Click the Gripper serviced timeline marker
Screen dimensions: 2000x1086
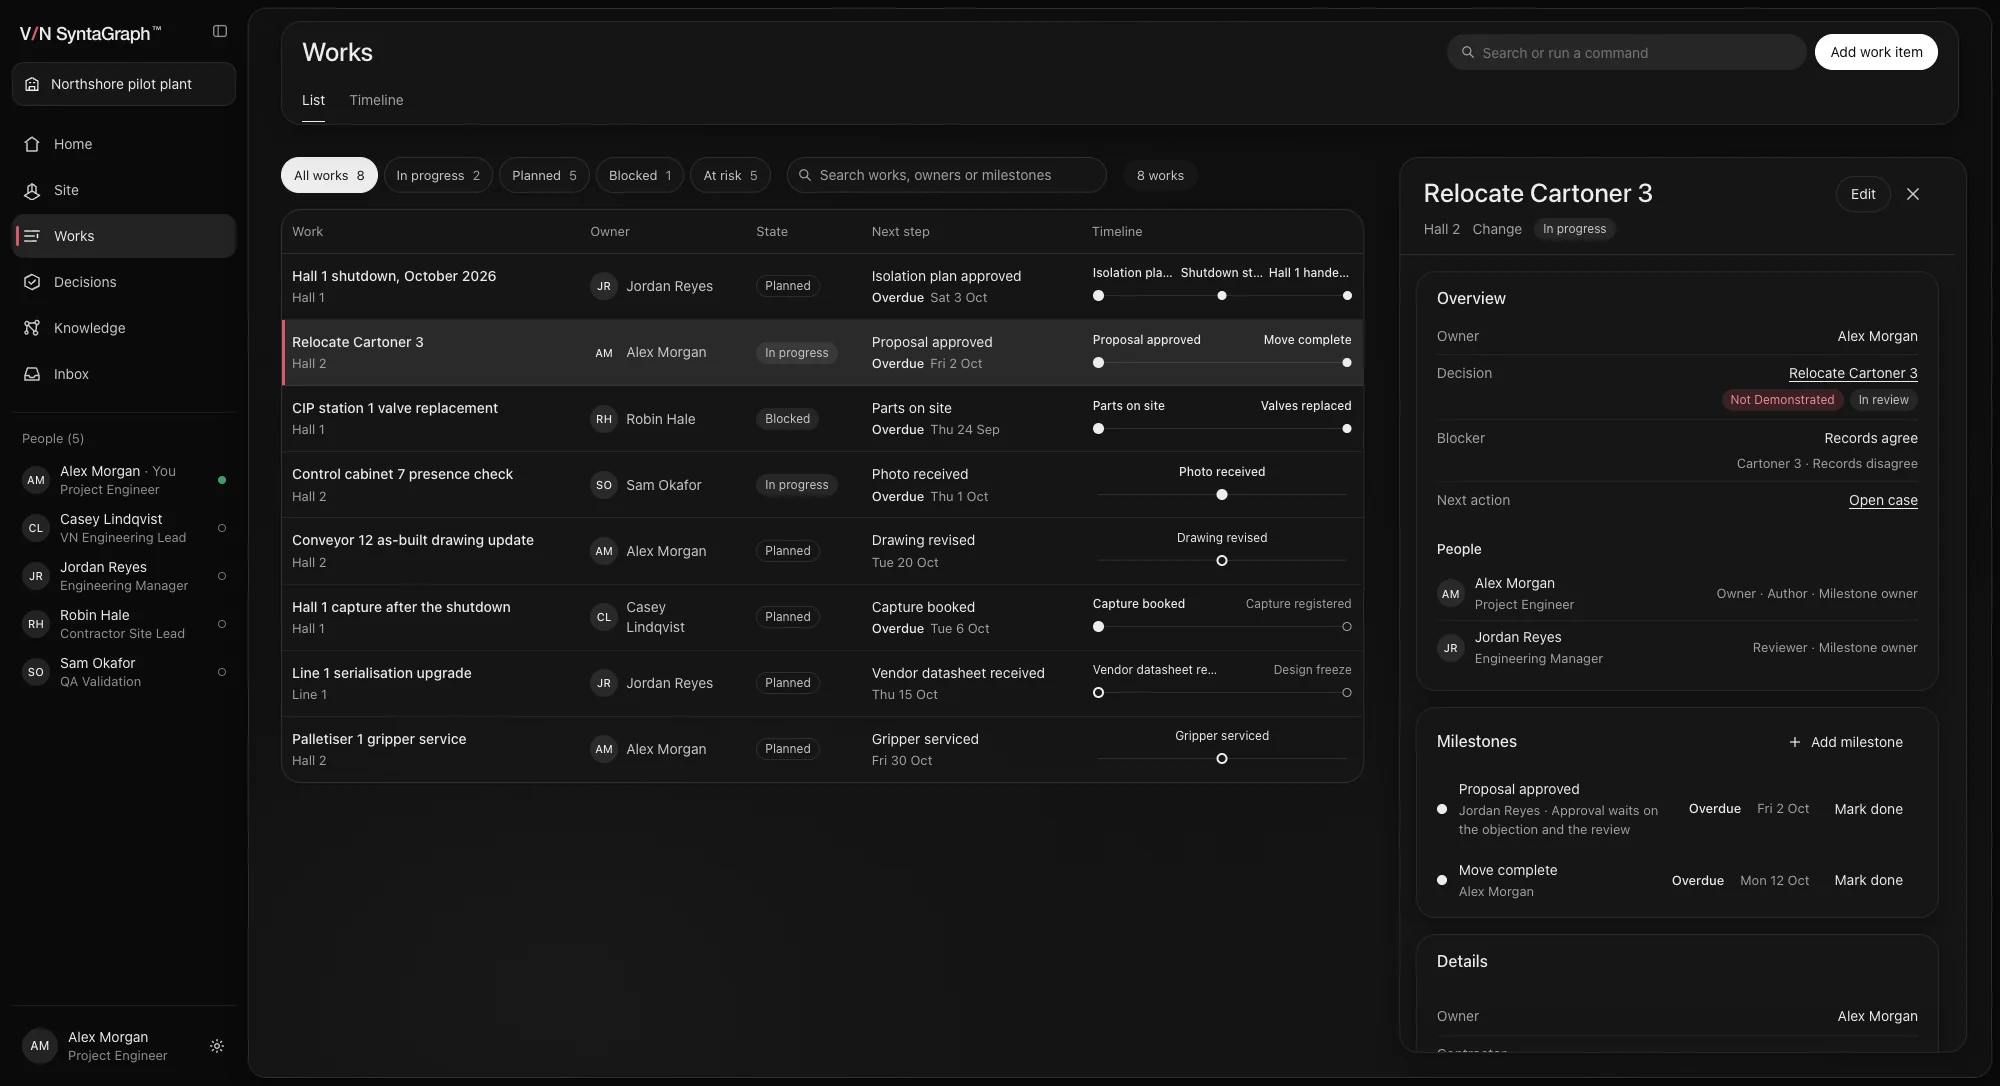coord(1221,759)
